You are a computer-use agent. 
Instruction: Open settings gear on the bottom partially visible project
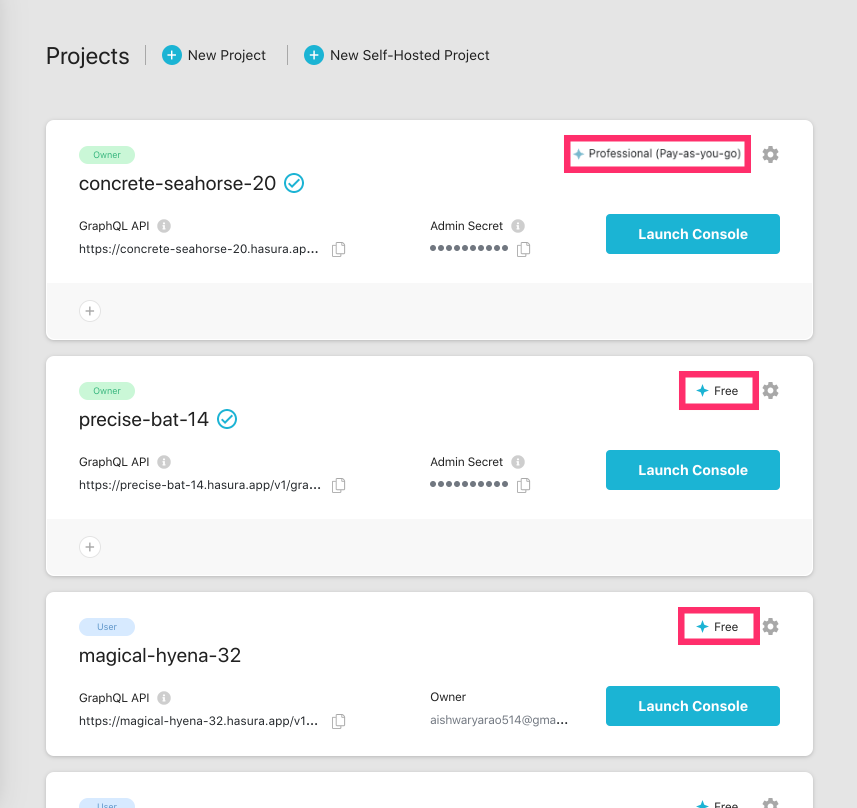770,803
